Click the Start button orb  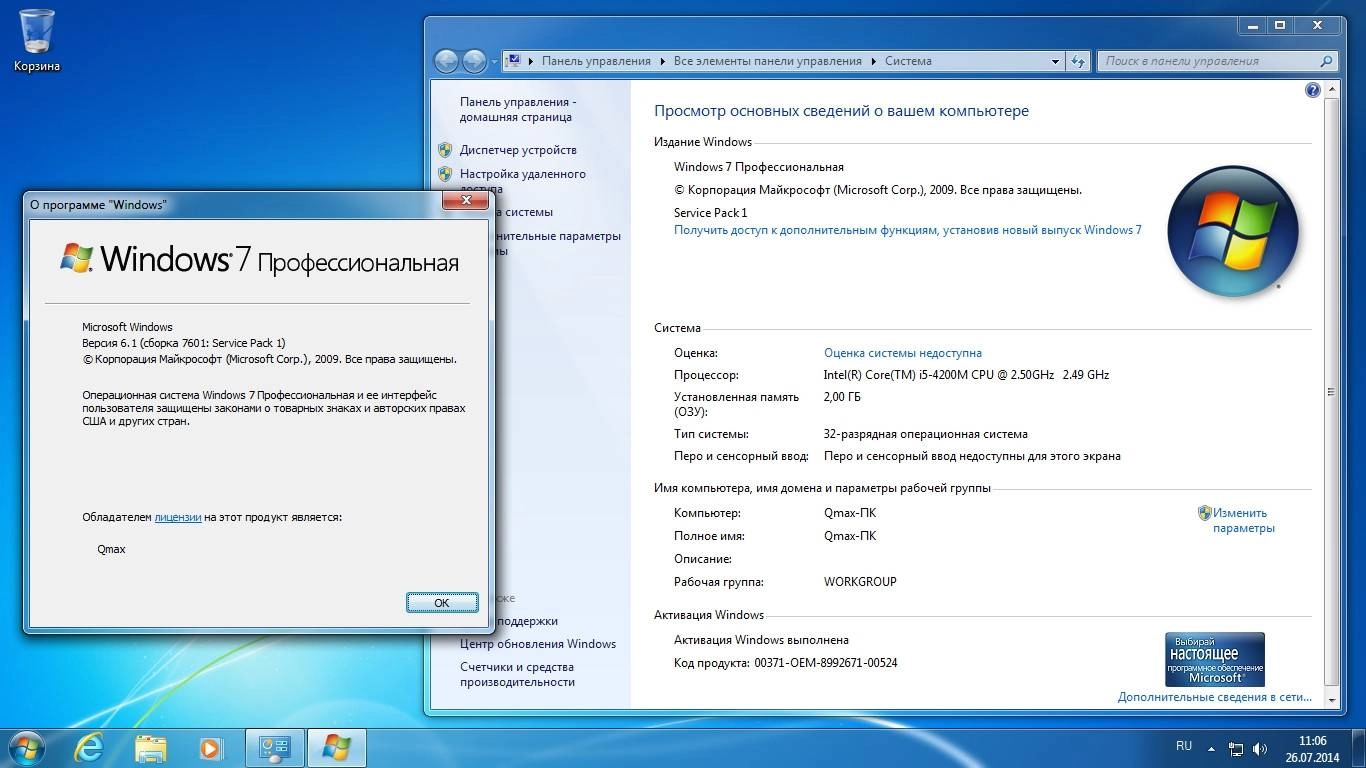pos(26,747)
